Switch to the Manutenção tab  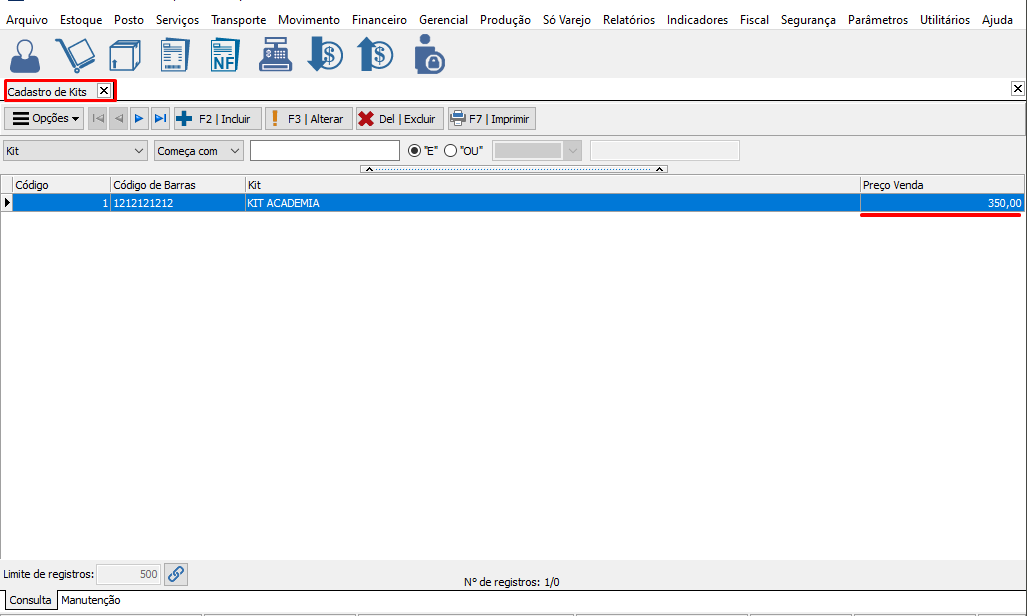tap(91, 600)
